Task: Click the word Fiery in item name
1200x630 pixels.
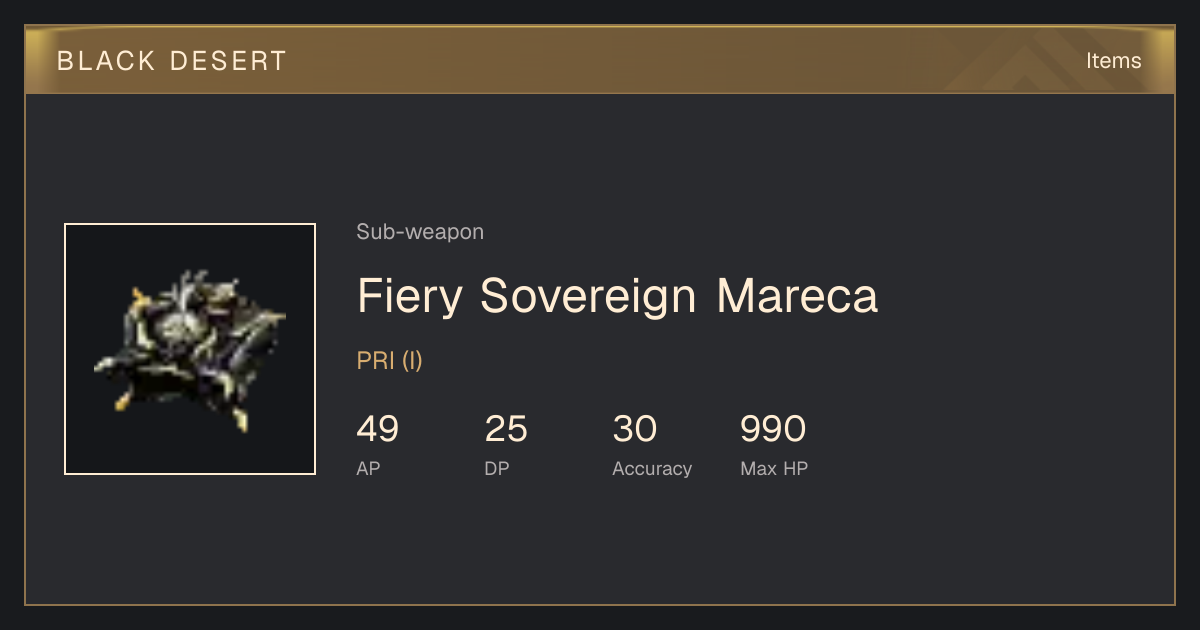Action: click(411, 297)
